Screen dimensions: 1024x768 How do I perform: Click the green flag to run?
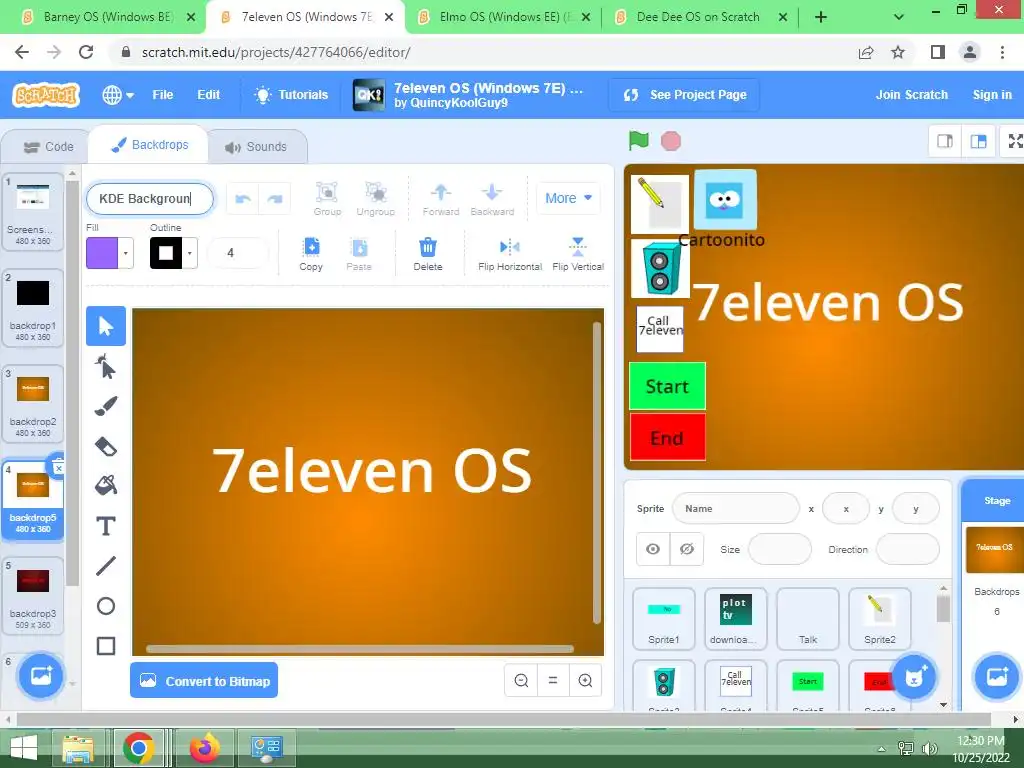pyautogui.click(x=638, y=140)
